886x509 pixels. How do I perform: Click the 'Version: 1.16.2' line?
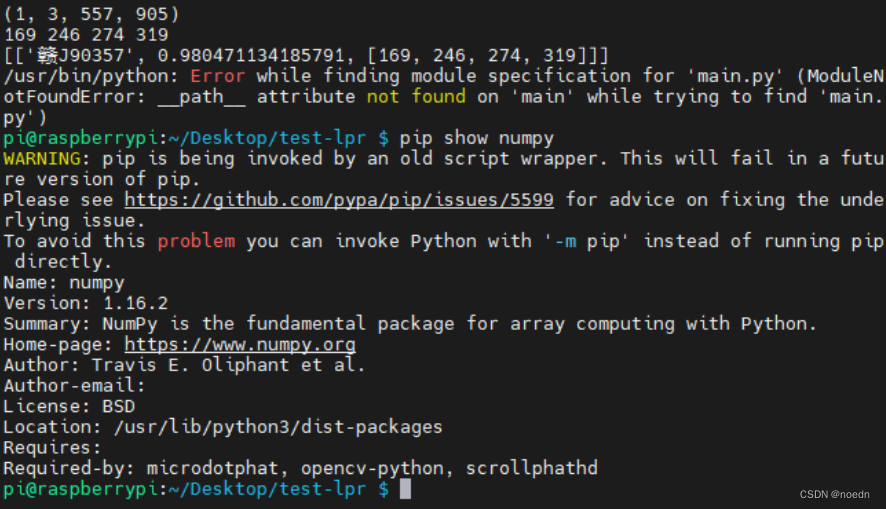tap(86, 303)
